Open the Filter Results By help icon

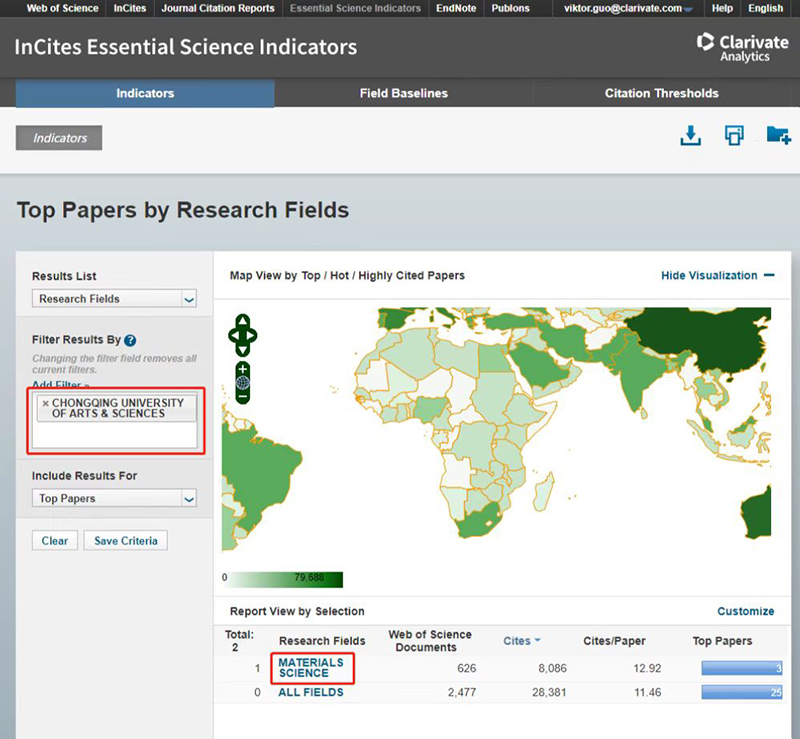click(130, 340)
